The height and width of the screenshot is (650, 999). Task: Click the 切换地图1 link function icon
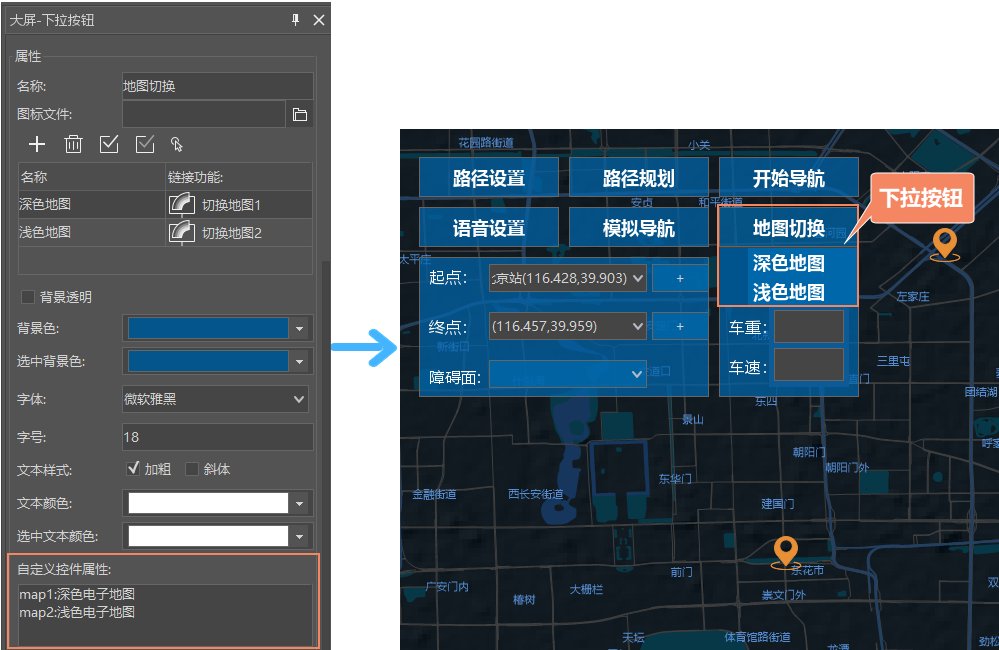(181, 205)
